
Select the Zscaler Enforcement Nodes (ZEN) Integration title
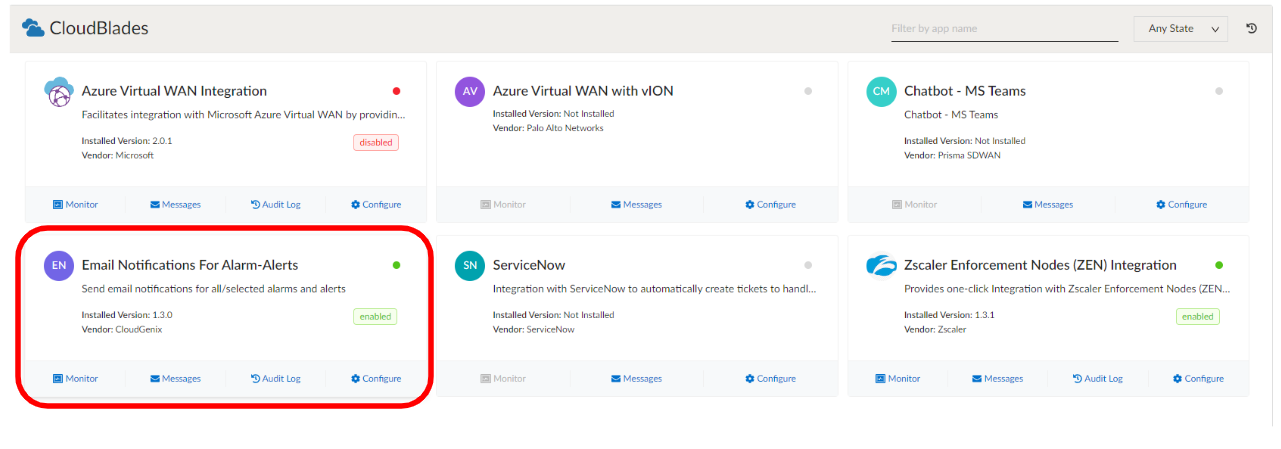1040,265
